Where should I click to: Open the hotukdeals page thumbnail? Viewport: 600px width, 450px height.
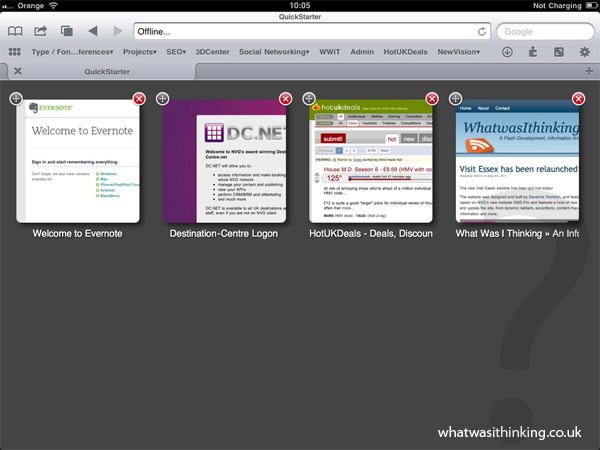tap(371, 161)
